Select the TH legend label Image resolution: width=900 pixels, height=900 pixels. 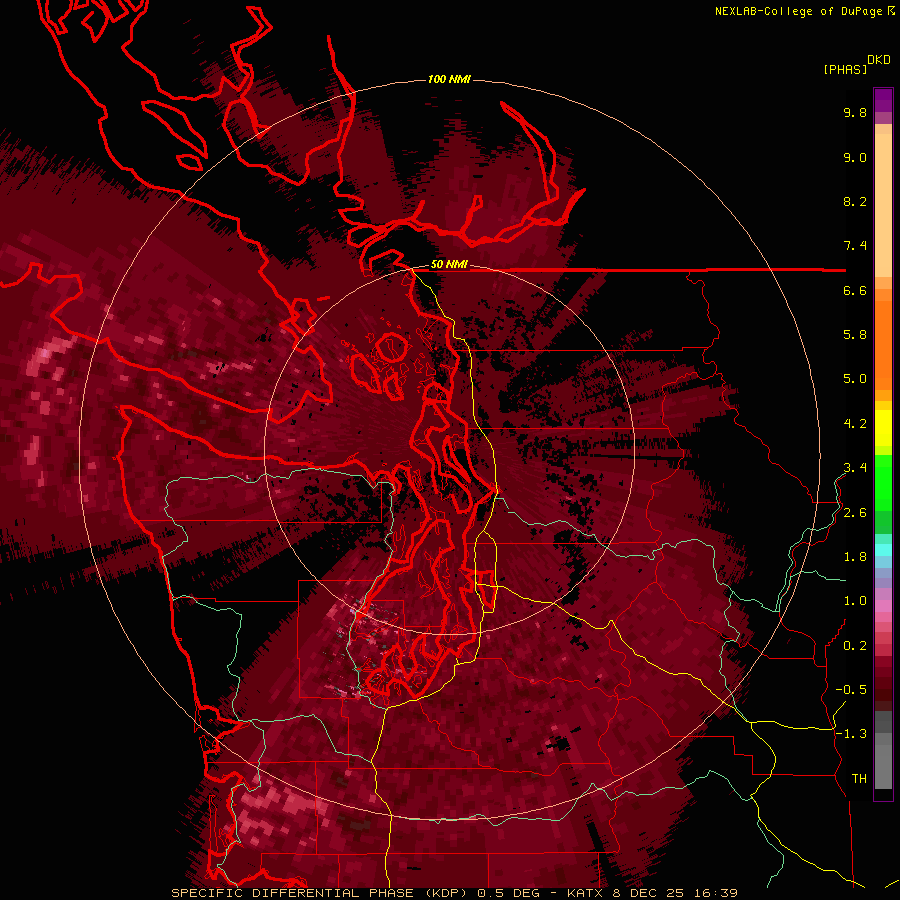859,779
